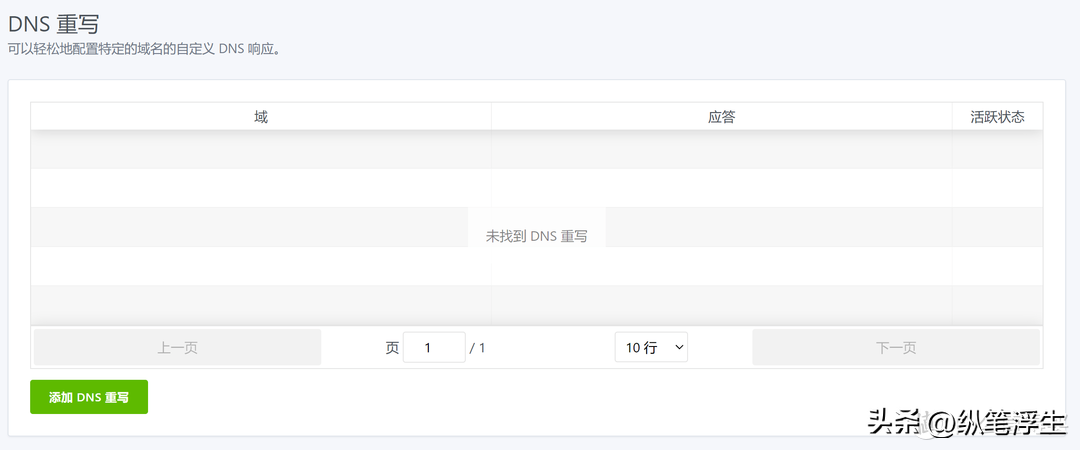Image resolution: width=1080 pixels, height=450 pixels.
Task: Go to next page with 下一页
Action: coord(896,347)
